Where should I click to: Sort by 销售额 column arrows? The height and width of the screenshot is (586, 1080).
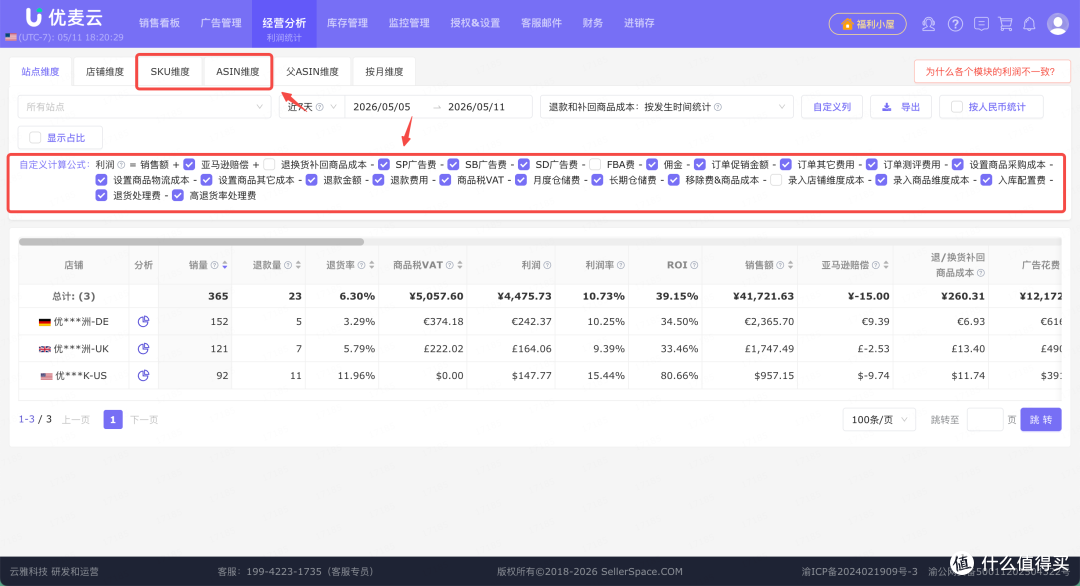point(791,265)
